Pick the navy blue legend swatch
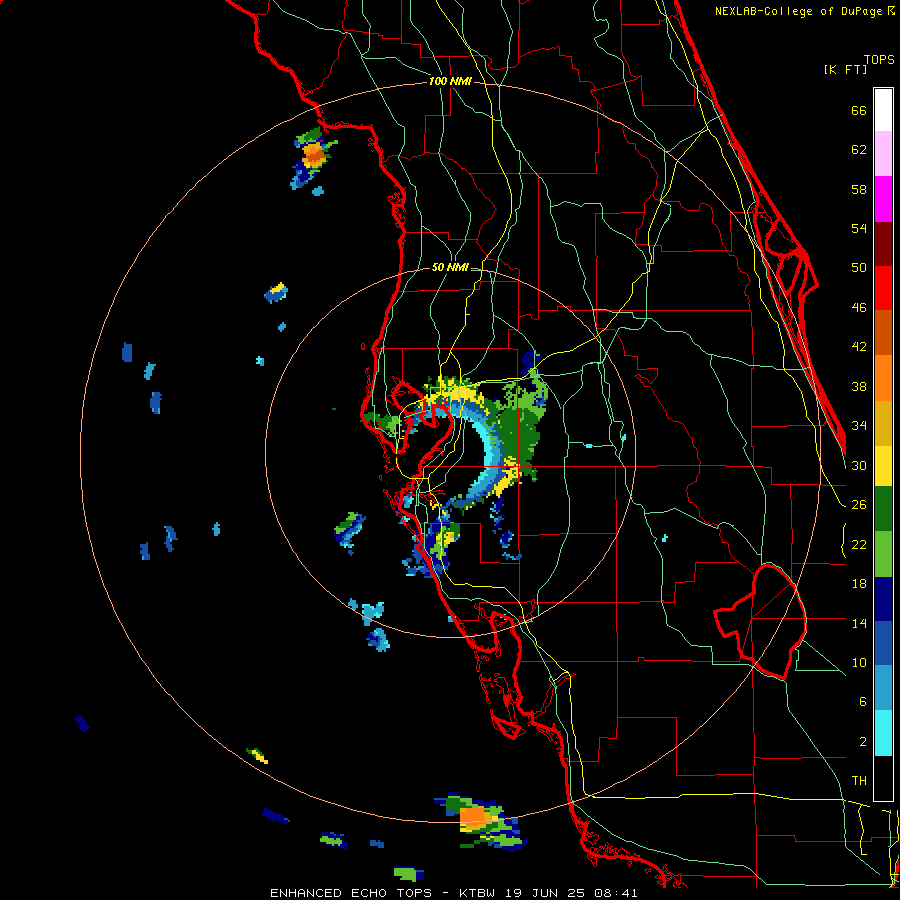Image resolution: width=900 pixels, height=900 pixels. [x=883, y=599]
